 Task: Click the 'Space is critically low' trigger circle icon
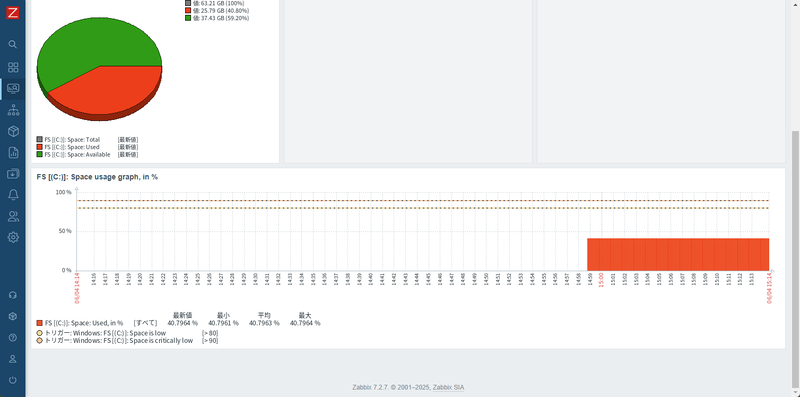click(39, 341)
